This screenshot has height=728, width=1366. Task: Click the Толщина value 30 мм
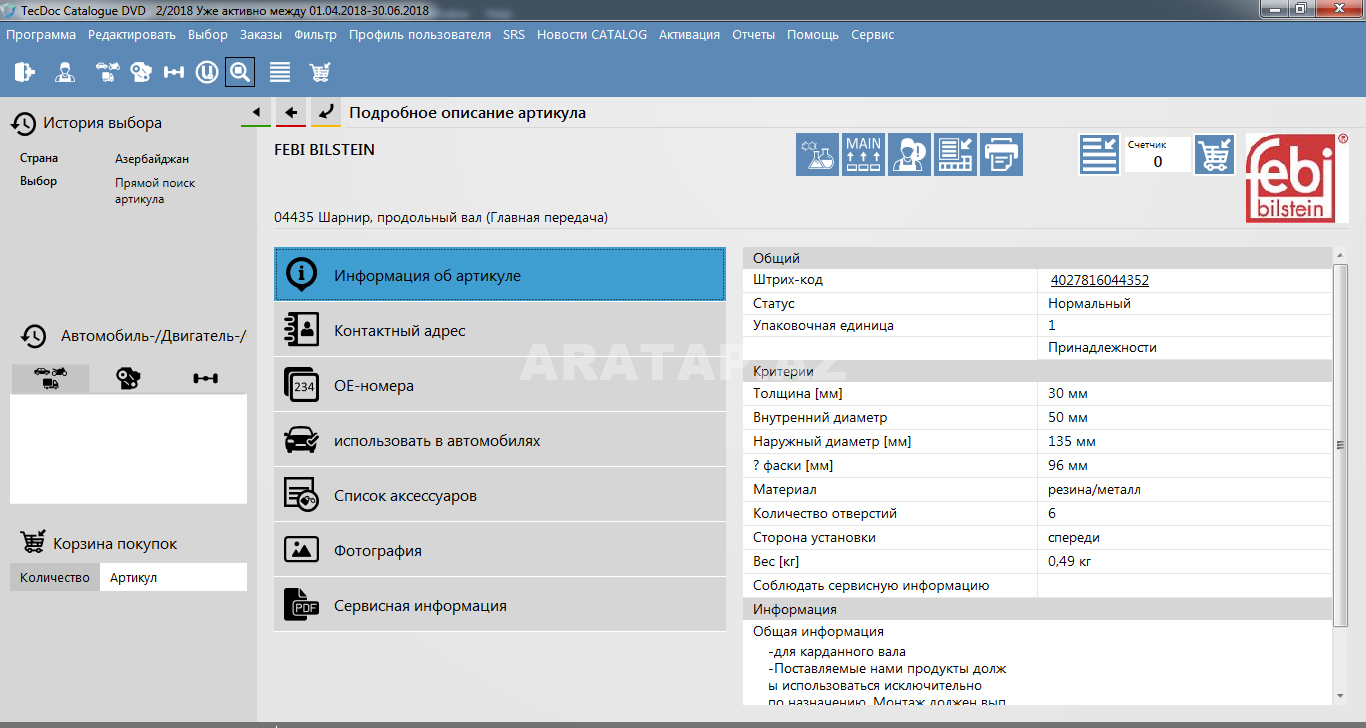1067,393
